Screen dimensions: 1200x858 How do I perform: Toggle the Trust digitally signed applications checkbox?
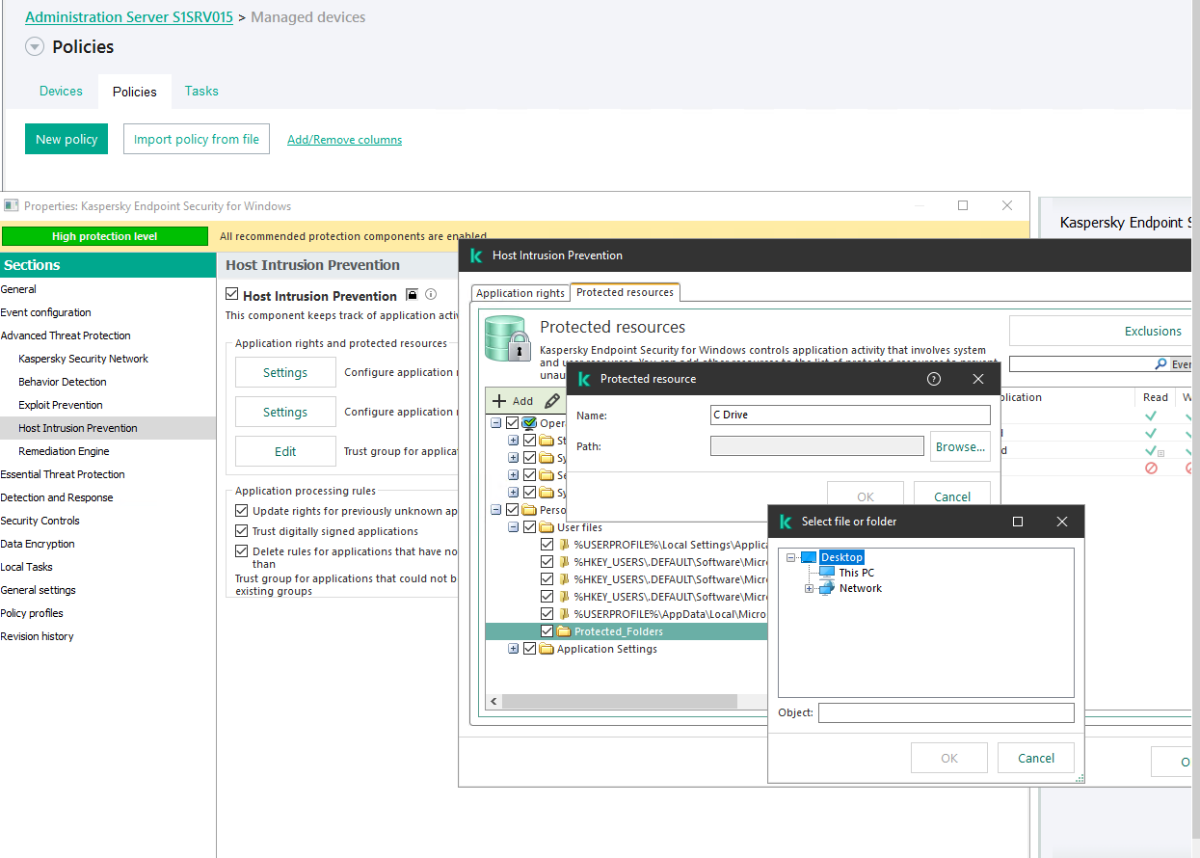[241, 531]
